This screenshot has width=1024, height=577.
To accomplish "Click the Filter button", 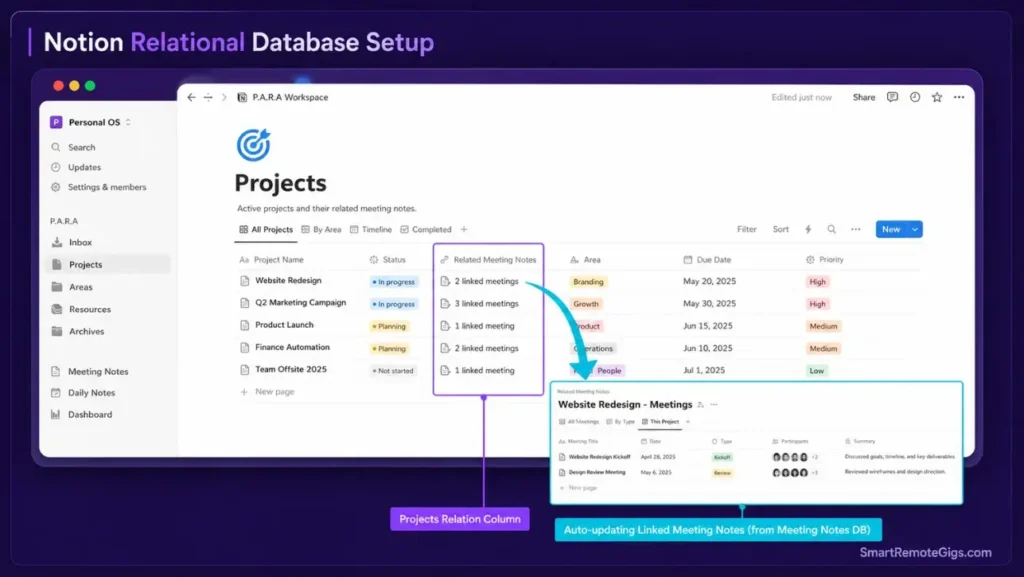I will coord(746,229).
